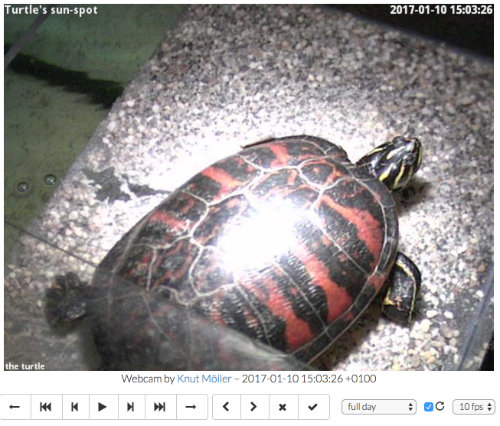Click the checkmark confirm button
This screenshot has width=500, height=426.
313,407
